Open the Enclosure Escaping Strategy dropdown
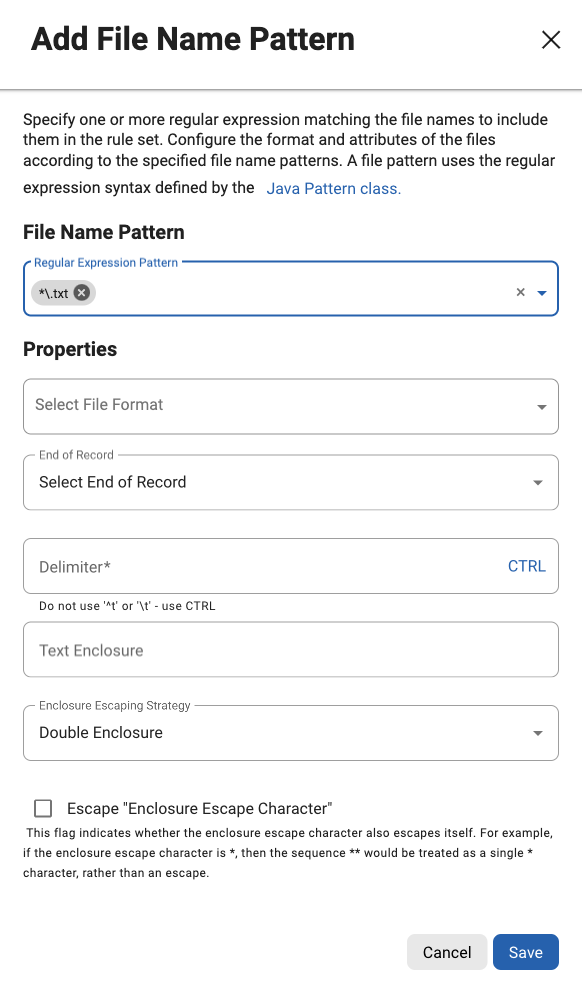The image size is (582, 984). coord(291,733)
